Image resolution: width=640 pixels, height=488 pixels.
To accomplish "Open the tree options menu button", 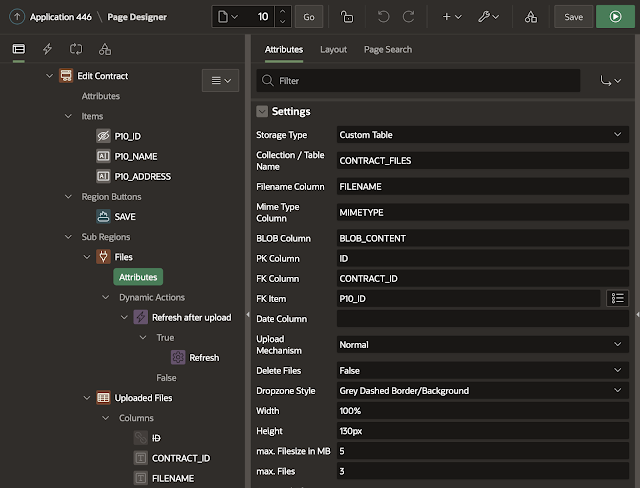I will [x=220, y=80].
